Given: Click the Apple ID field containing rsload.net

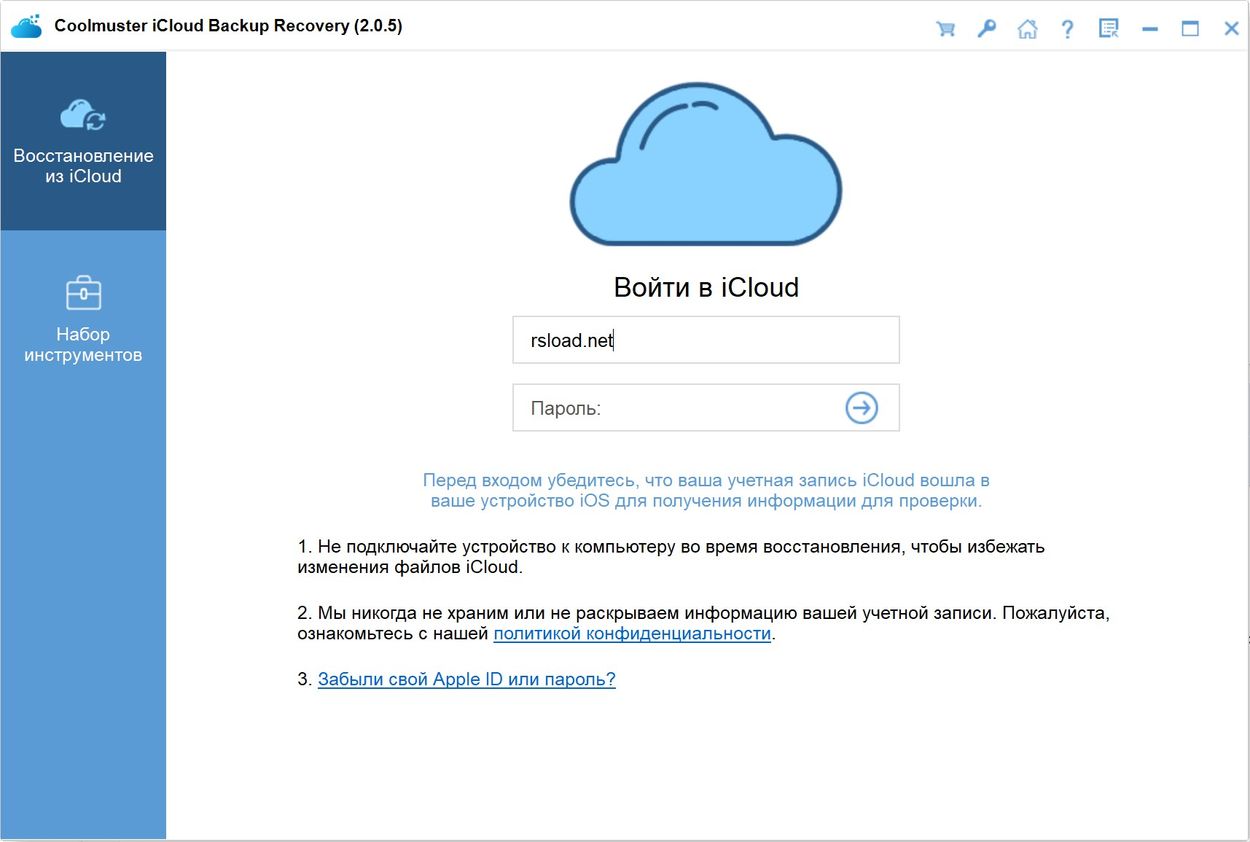Looking at the screenshot, I should click(705, 339).
